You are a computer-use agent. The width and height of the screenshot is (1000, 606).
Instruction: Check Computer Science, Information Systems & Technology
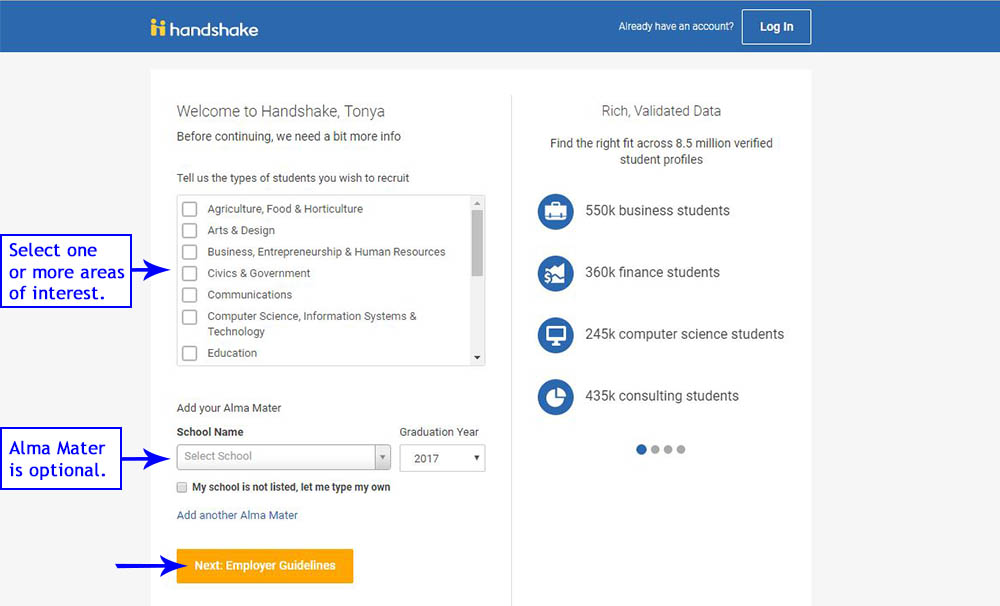(189, 317)
